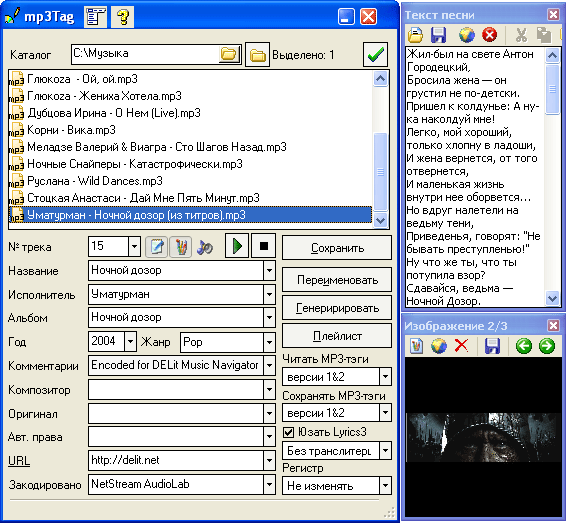Click the Переименовать button
This screenshot has height=523, width=566.
click(x=337, y=280)
